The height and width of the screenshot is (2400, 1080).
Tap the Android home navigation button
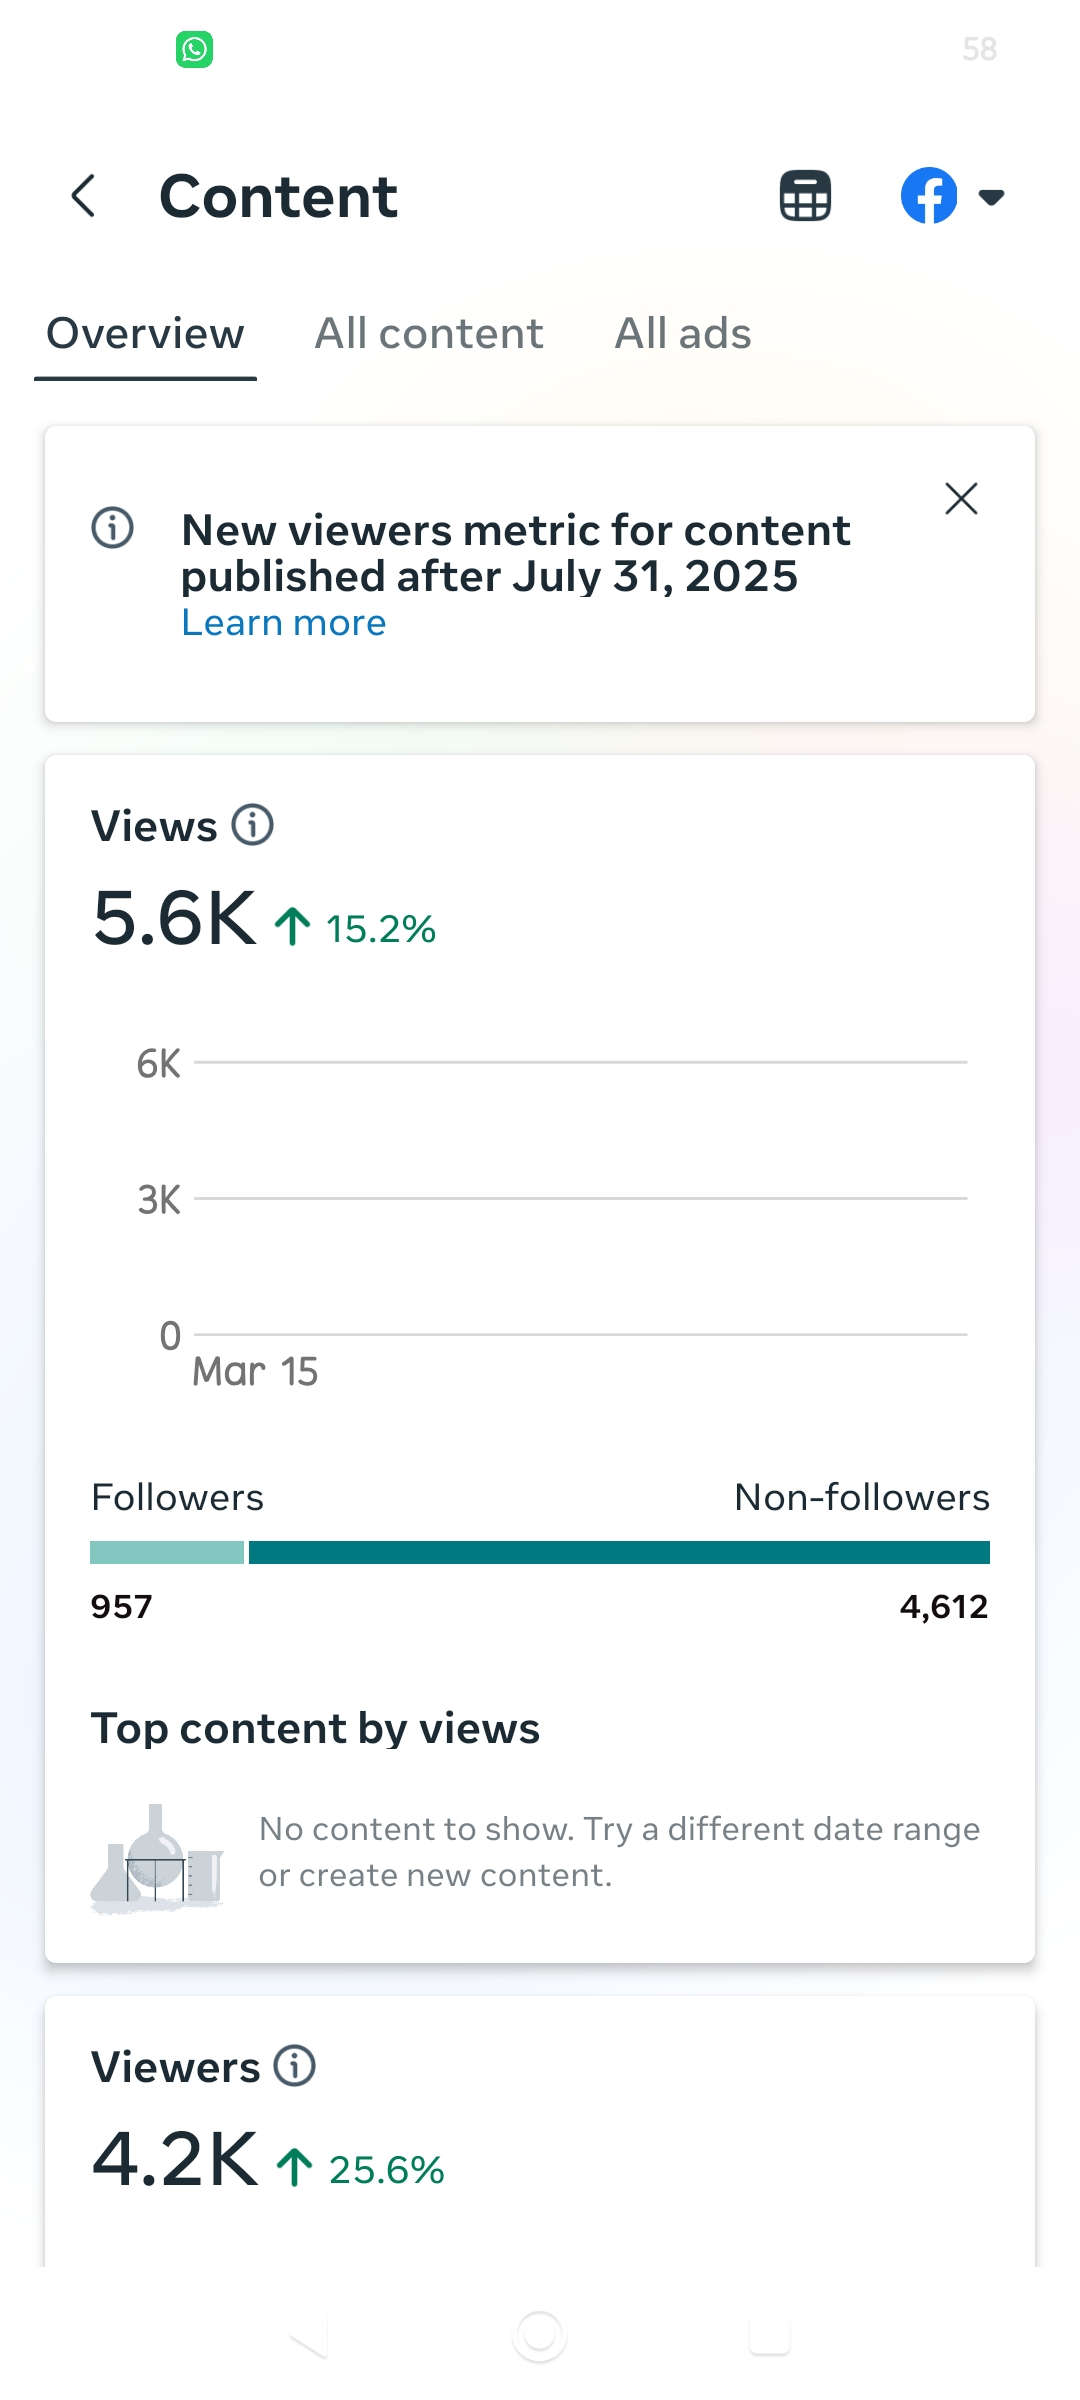tap(539, 2335)
